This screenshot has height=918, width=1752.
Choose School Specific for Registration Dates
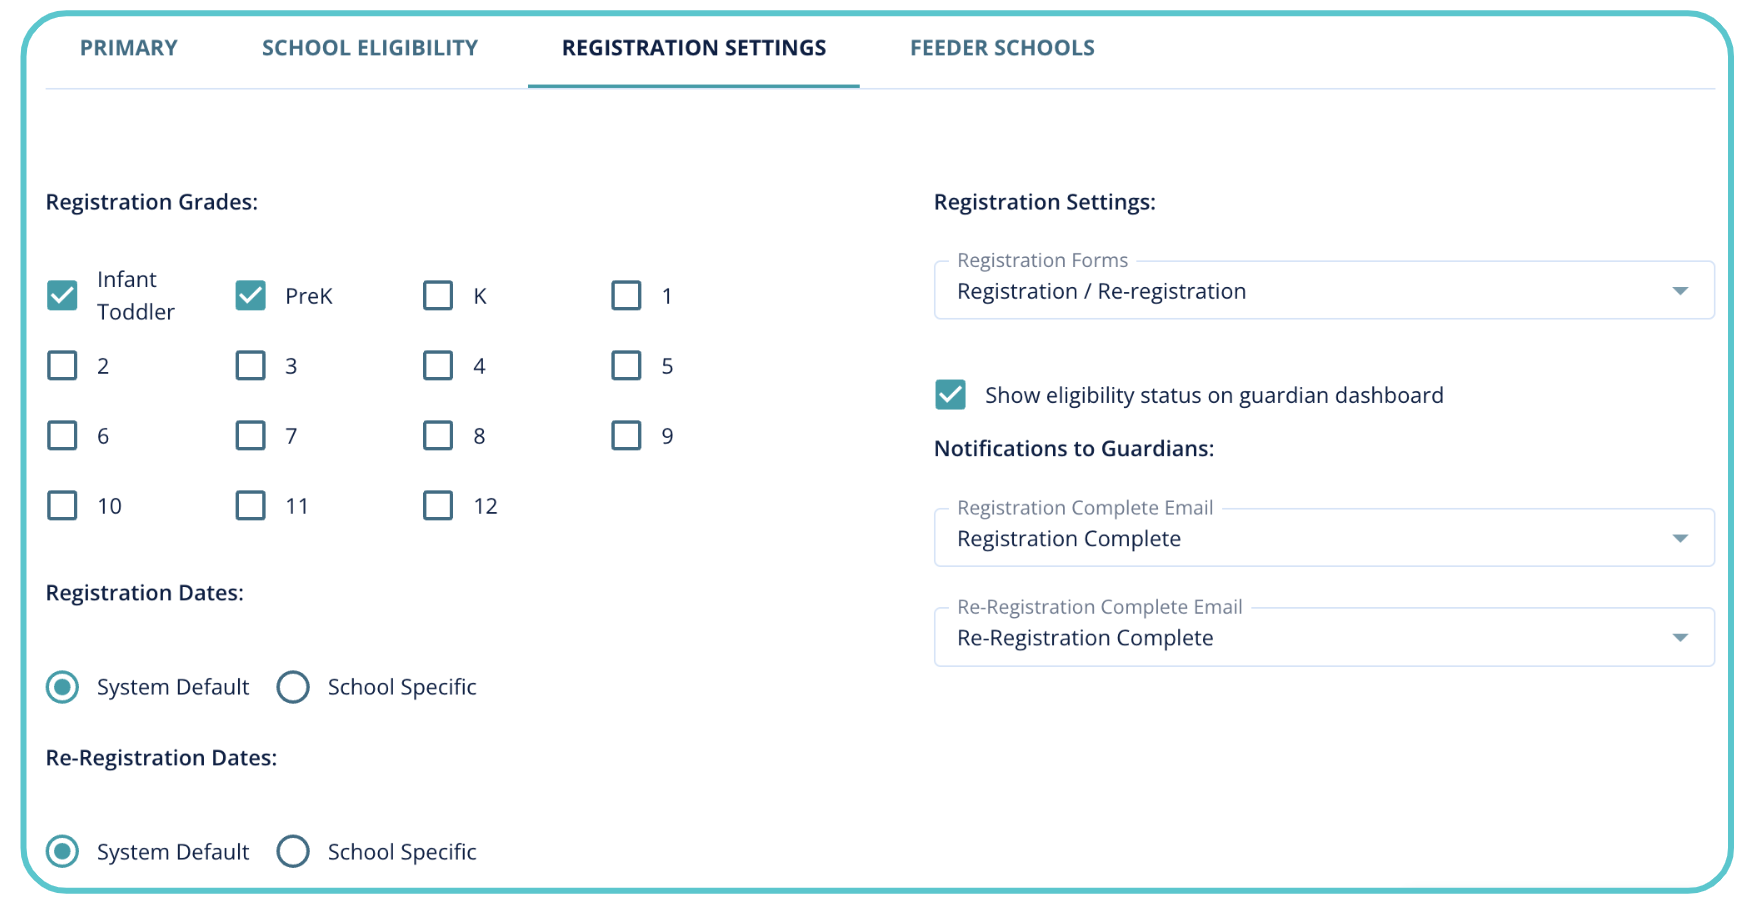coord(293,687)
